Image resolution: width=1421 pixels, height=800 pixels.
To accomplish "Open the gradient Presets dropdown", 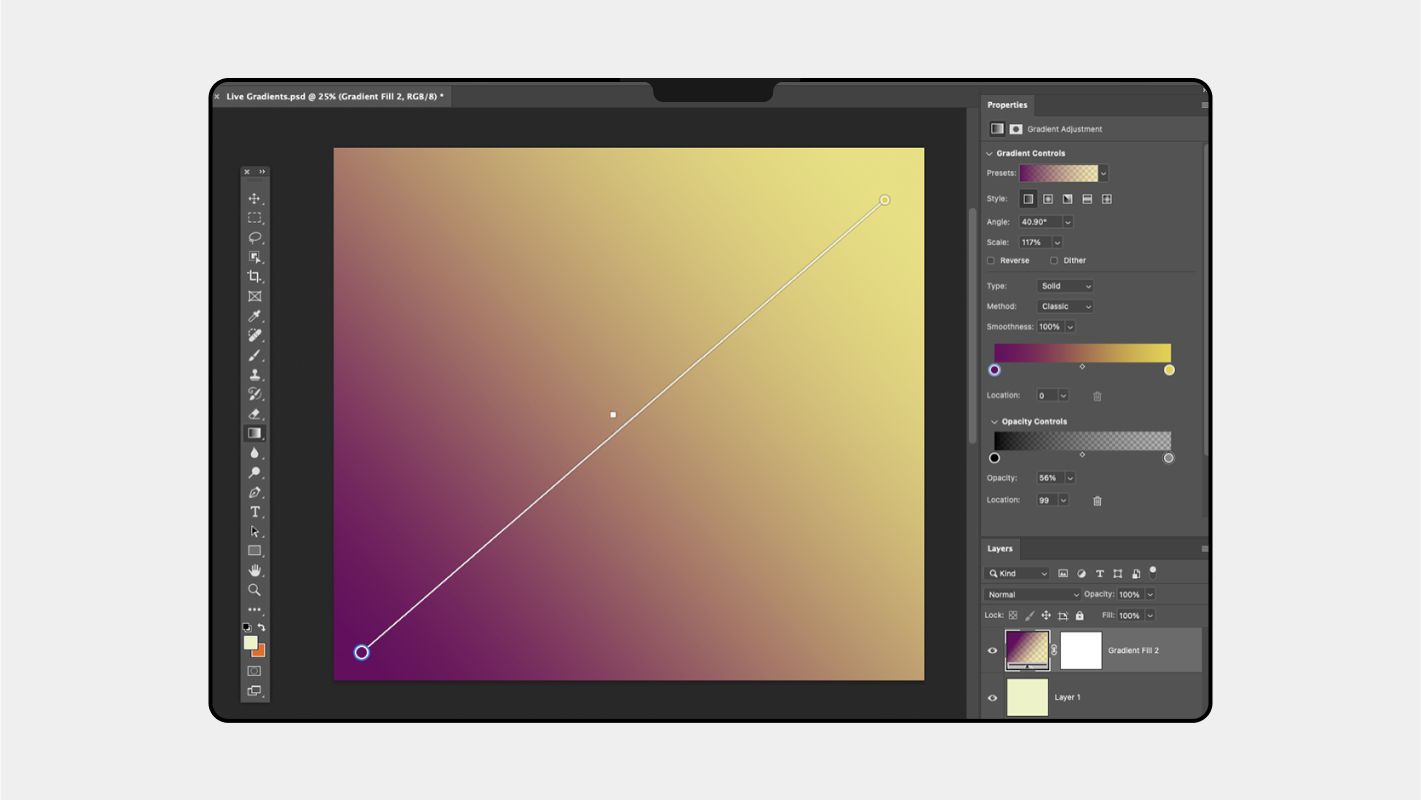I will coord(1102,173).
